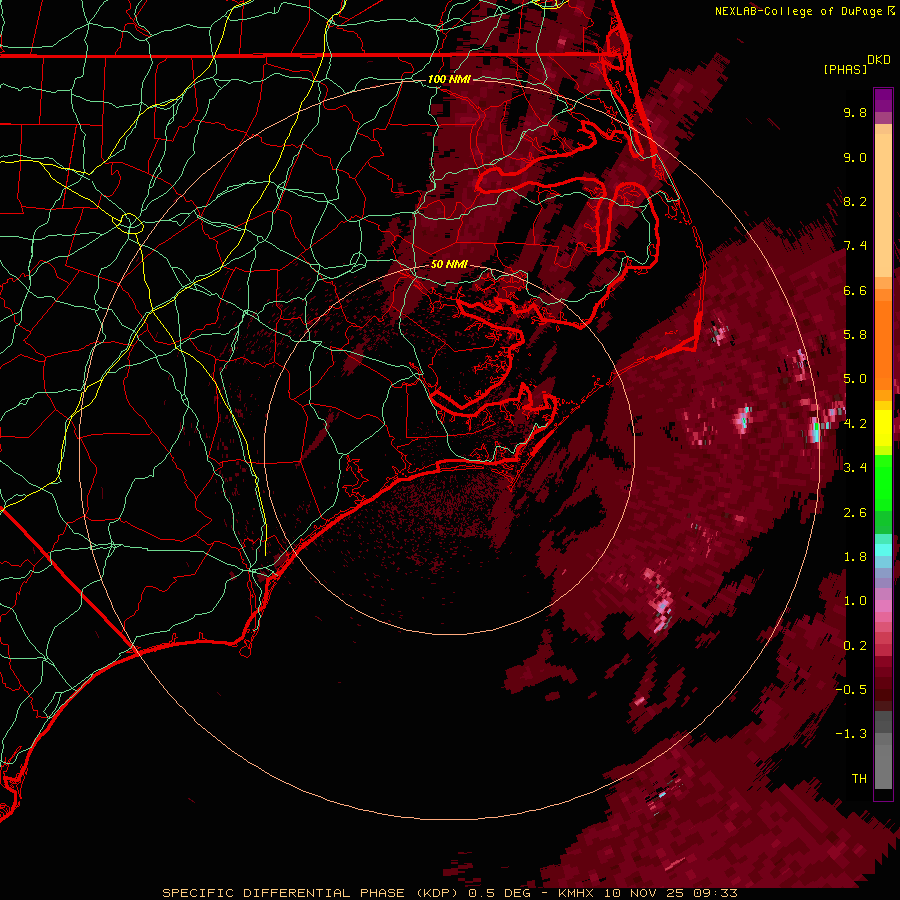Click the 2.6 value on the color scale
Viewport: 900px width, 900px height.
click(855, 513)
